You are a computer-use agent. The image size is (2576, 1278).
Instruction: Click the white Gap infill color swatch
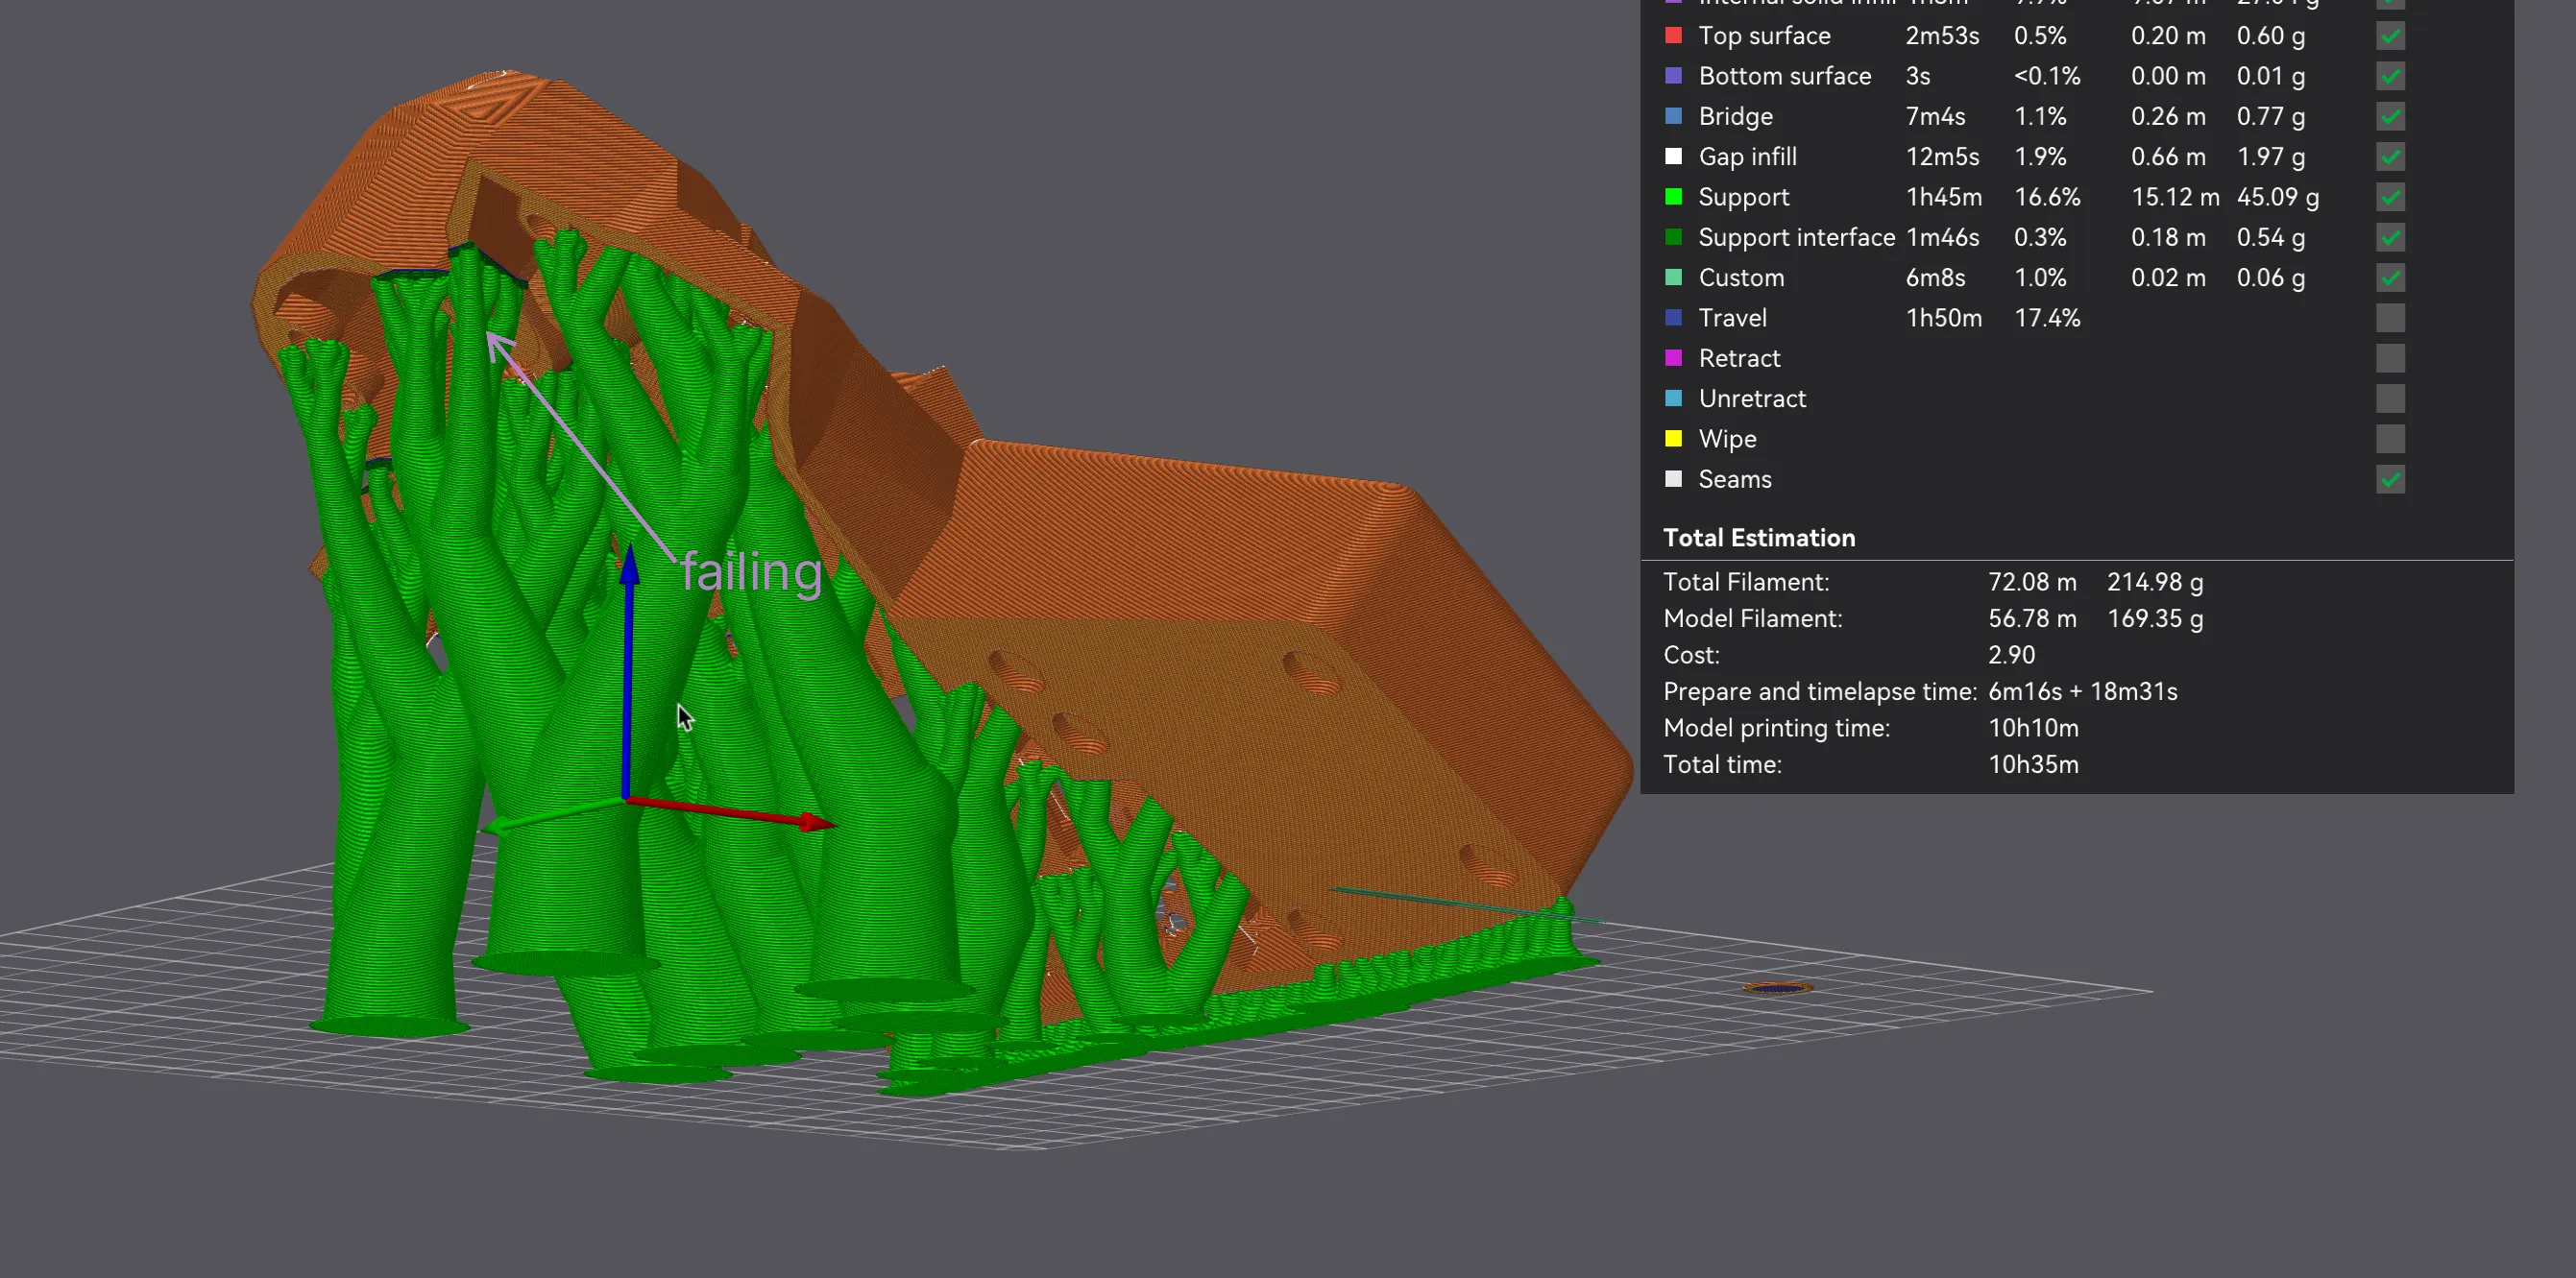click(1674, 156)
